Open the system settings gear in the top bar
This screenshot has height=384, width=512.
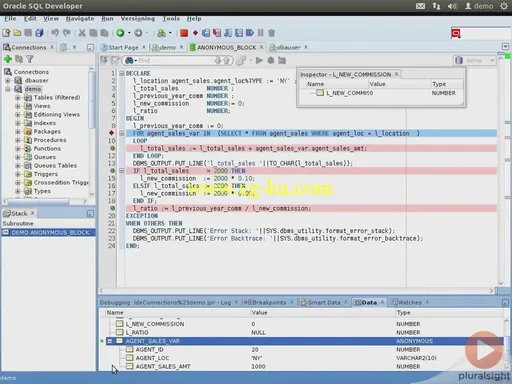click(504, 6)
